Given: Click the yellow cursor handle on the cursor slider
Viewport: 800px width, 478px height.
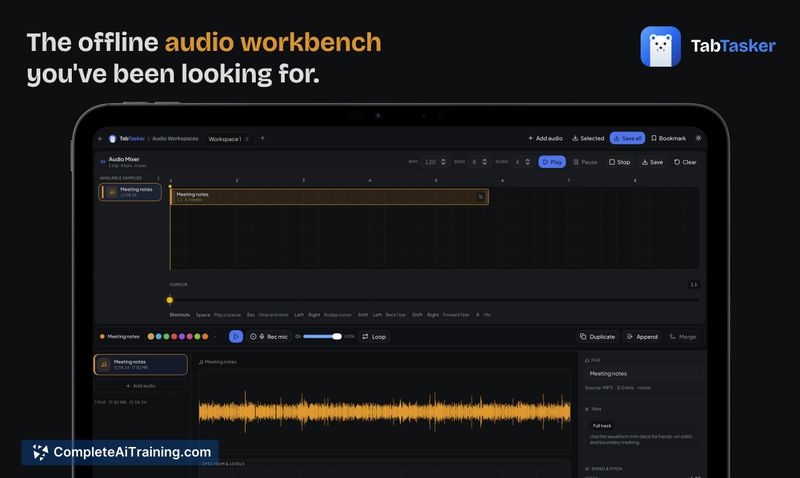Looking at the screenshot, I should 170,300.
